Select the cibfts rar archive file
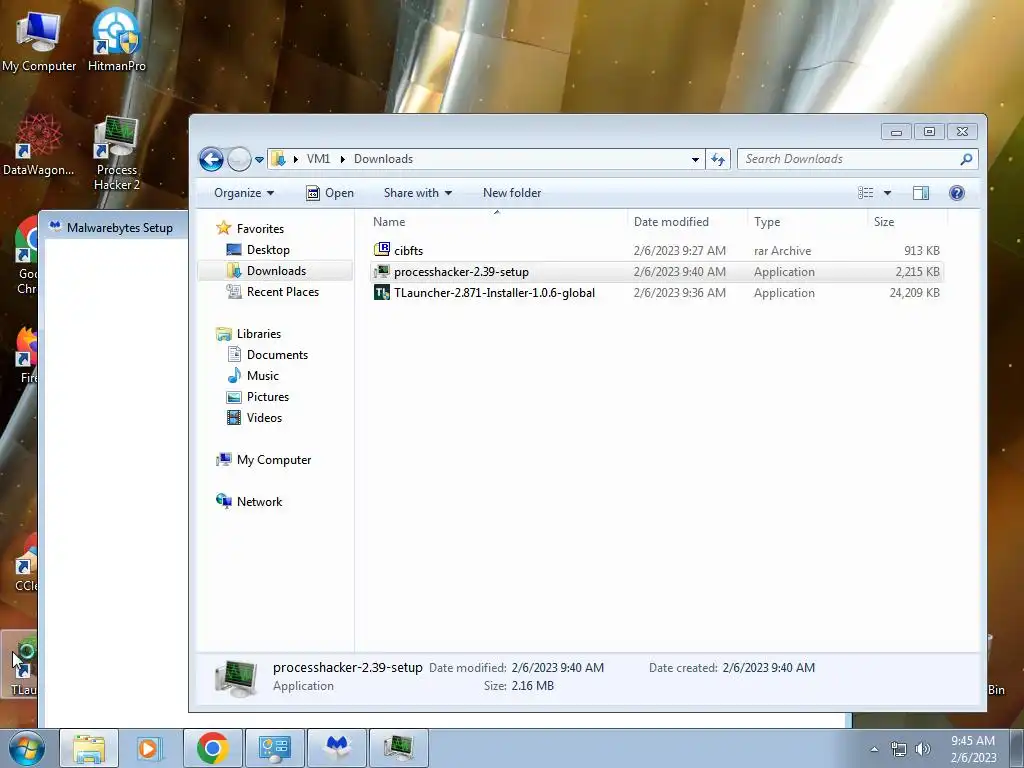 coord(656,251)
